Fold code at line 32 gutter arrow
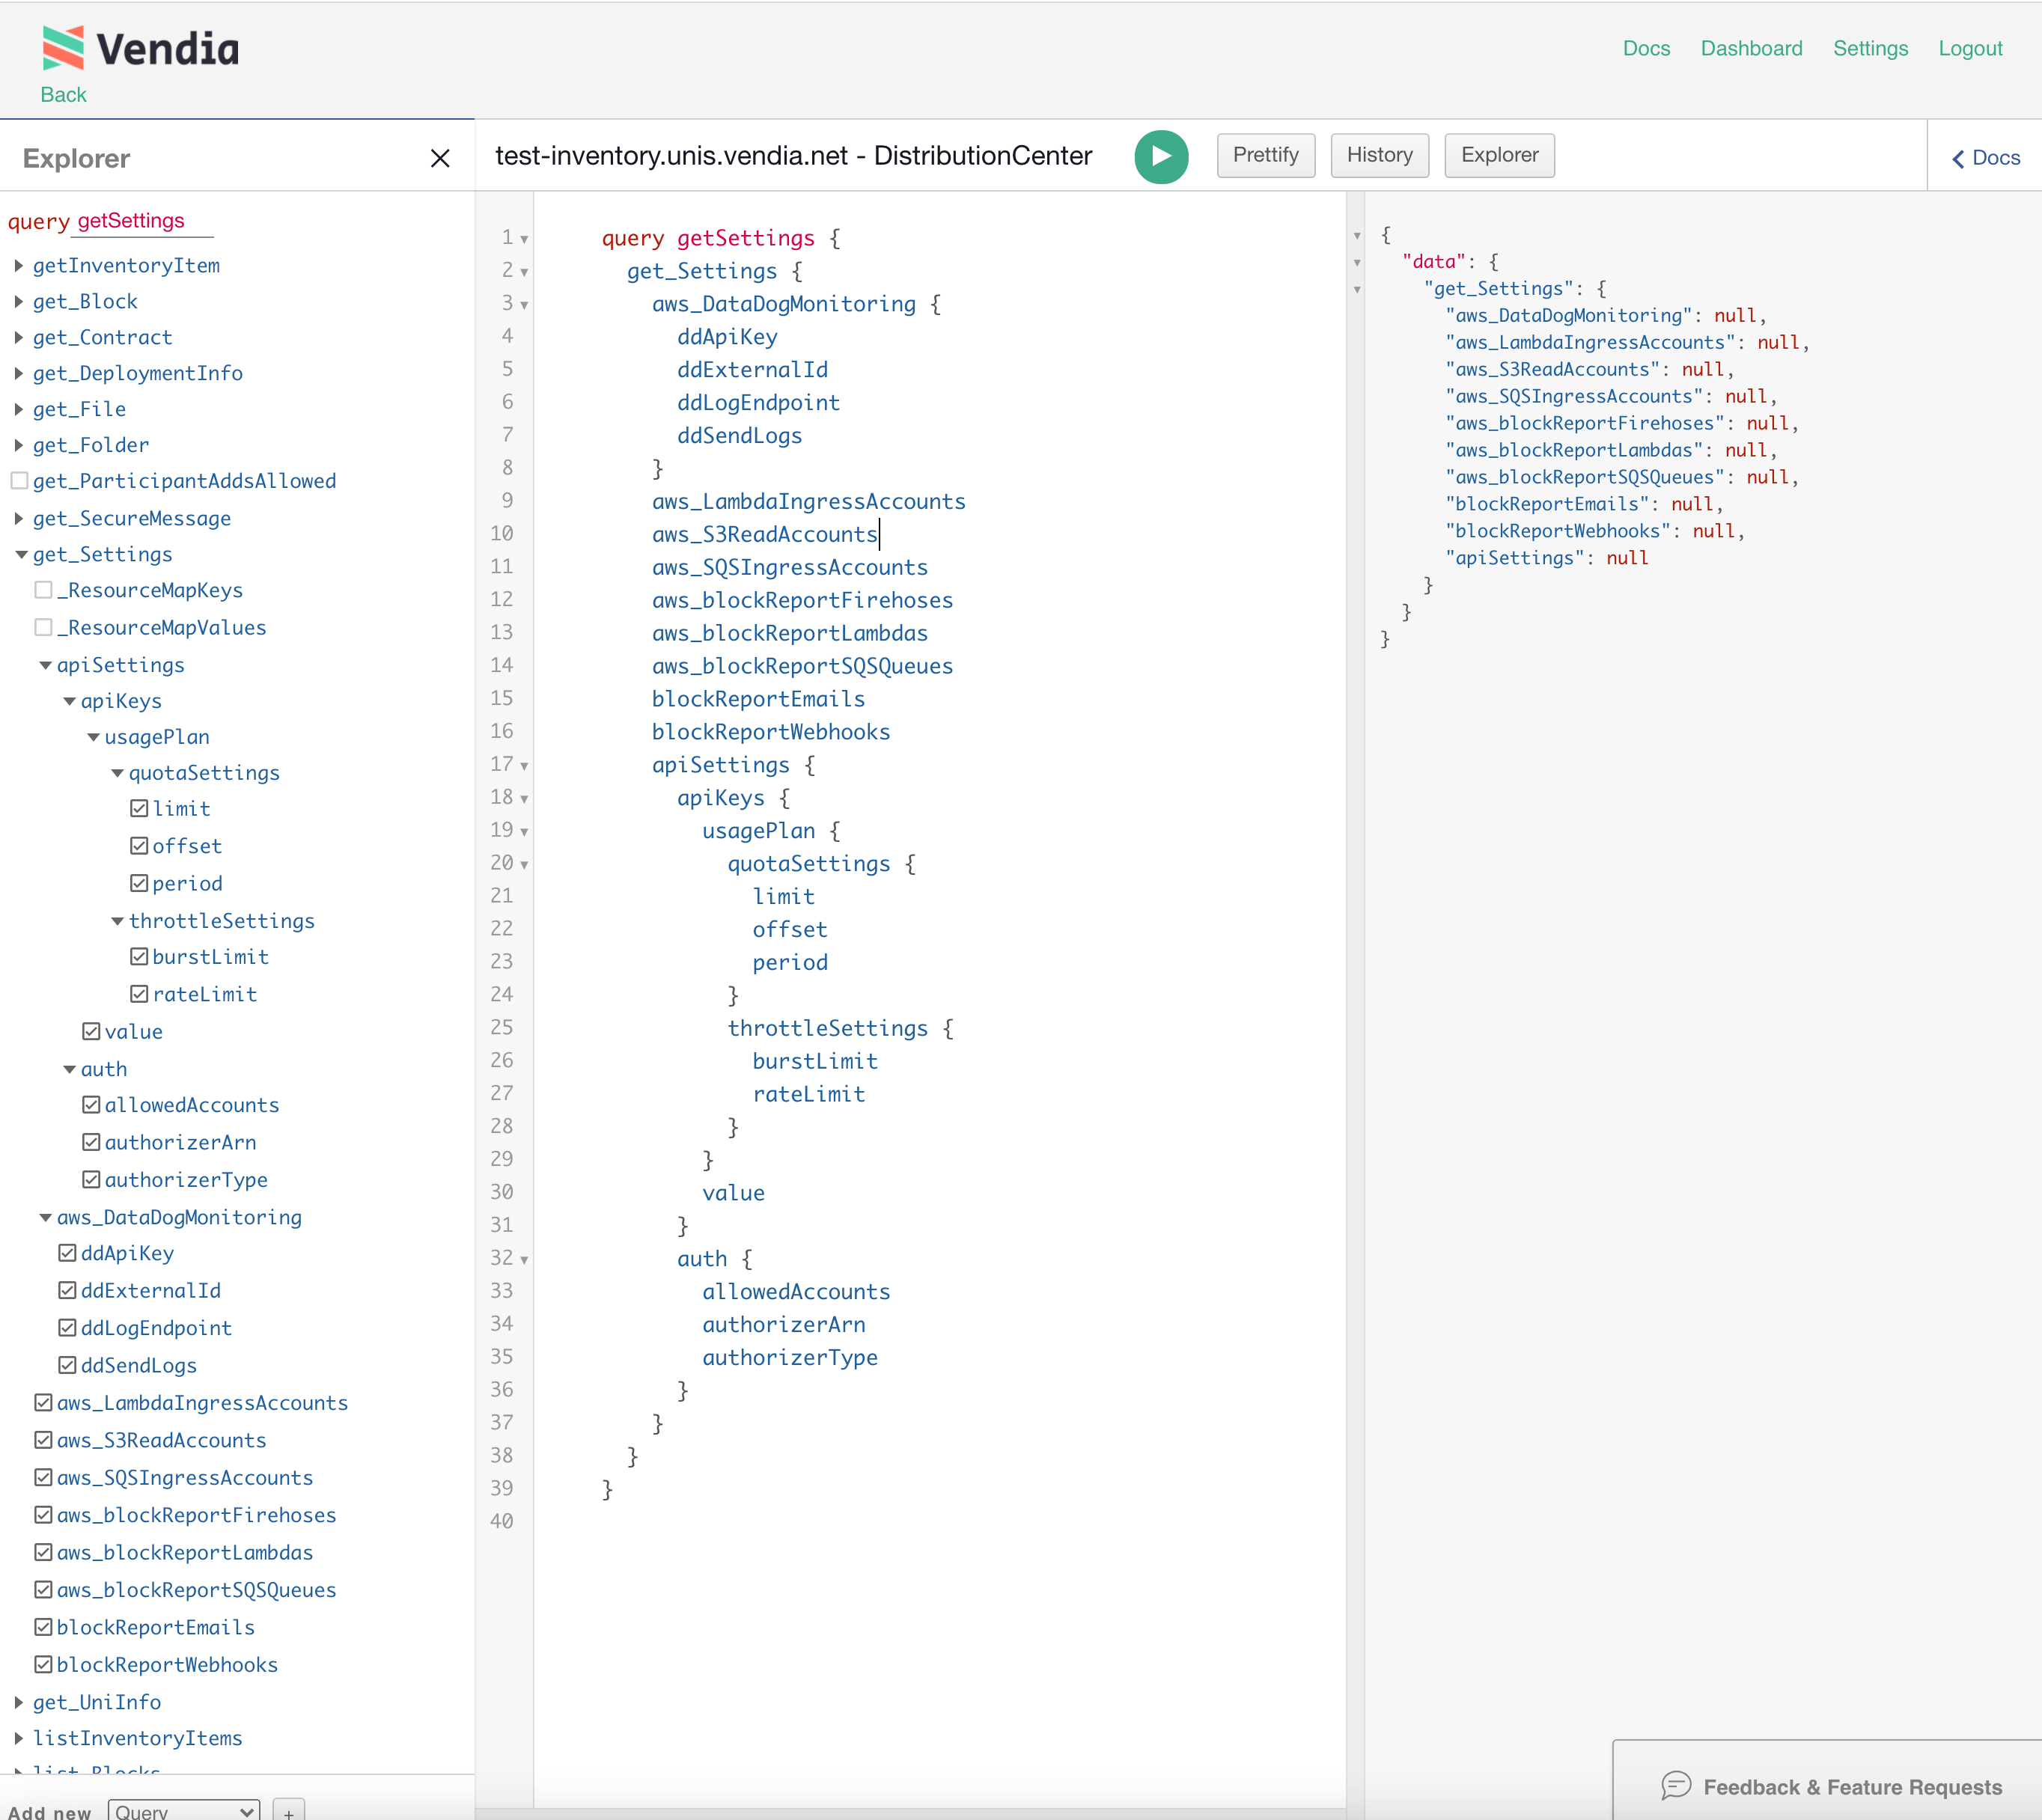Image resolution: width=2042 pixels, height=1820 pixels. coord(524,1260)
